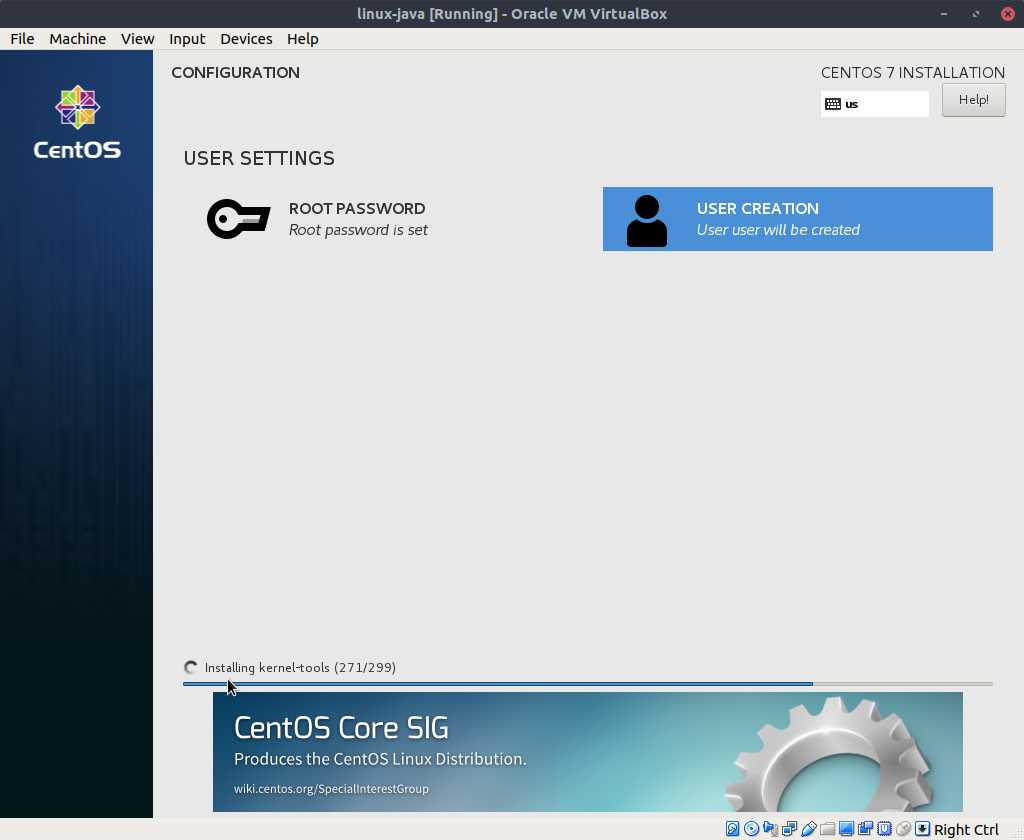Open the Machine menu
Screen dimensions: 1024x840
(77, 39)
